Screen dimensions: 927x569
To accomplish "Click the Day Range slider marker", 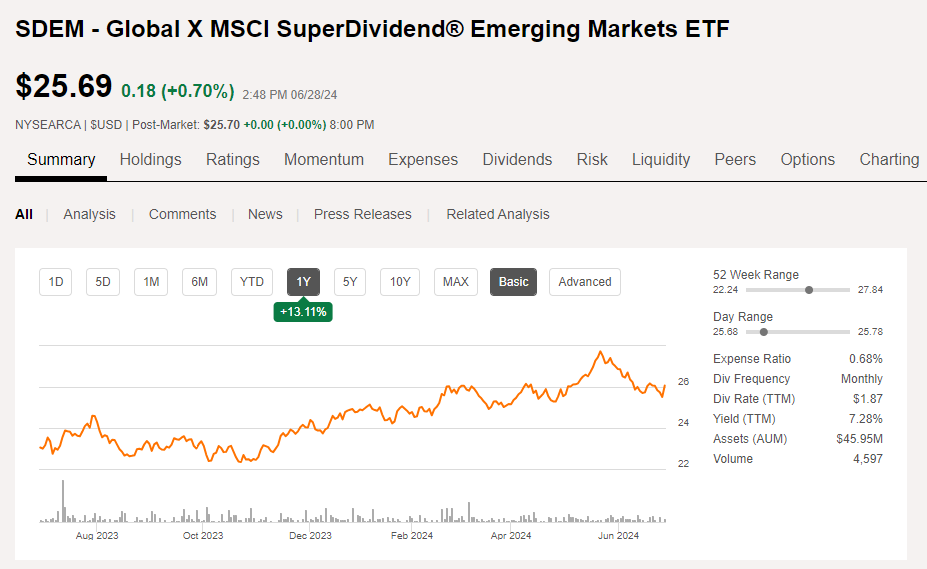I will 764,332.
